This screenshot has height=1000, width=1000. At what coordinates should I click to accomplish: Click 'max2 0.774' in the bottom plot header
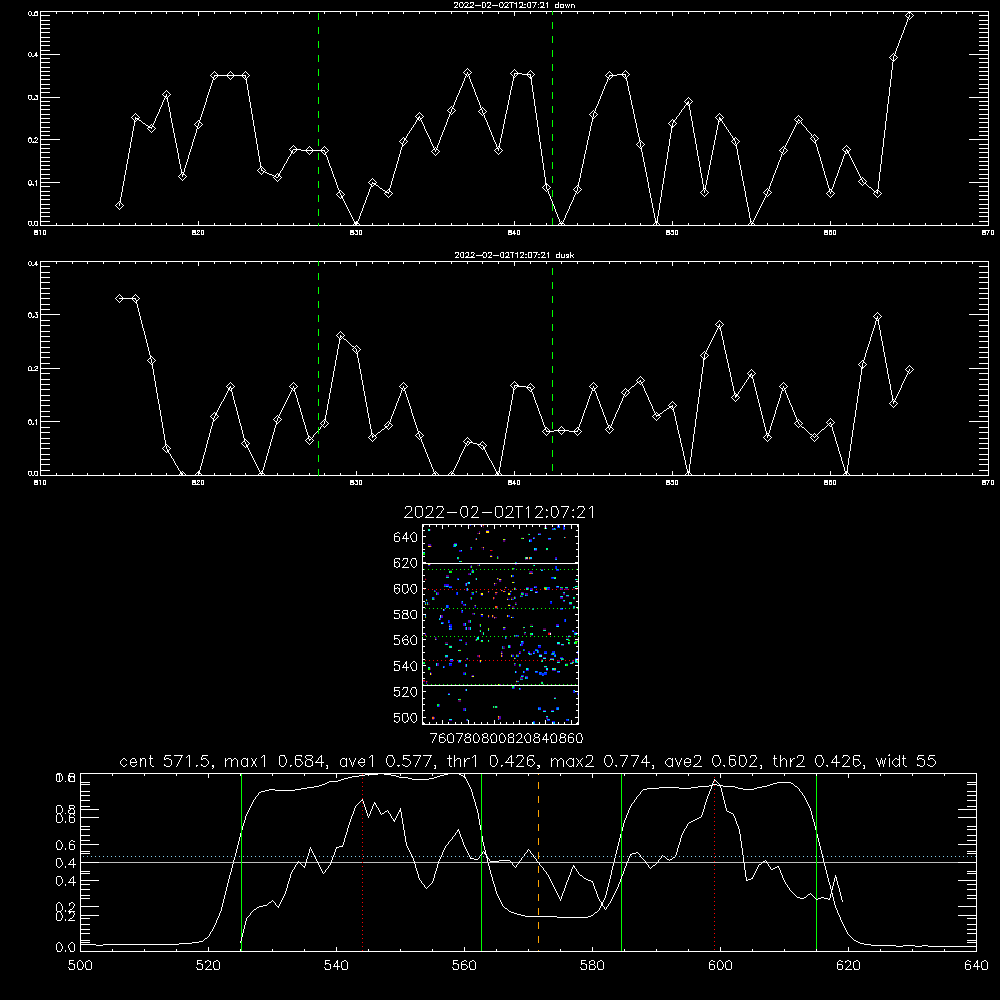click(600, 761)
